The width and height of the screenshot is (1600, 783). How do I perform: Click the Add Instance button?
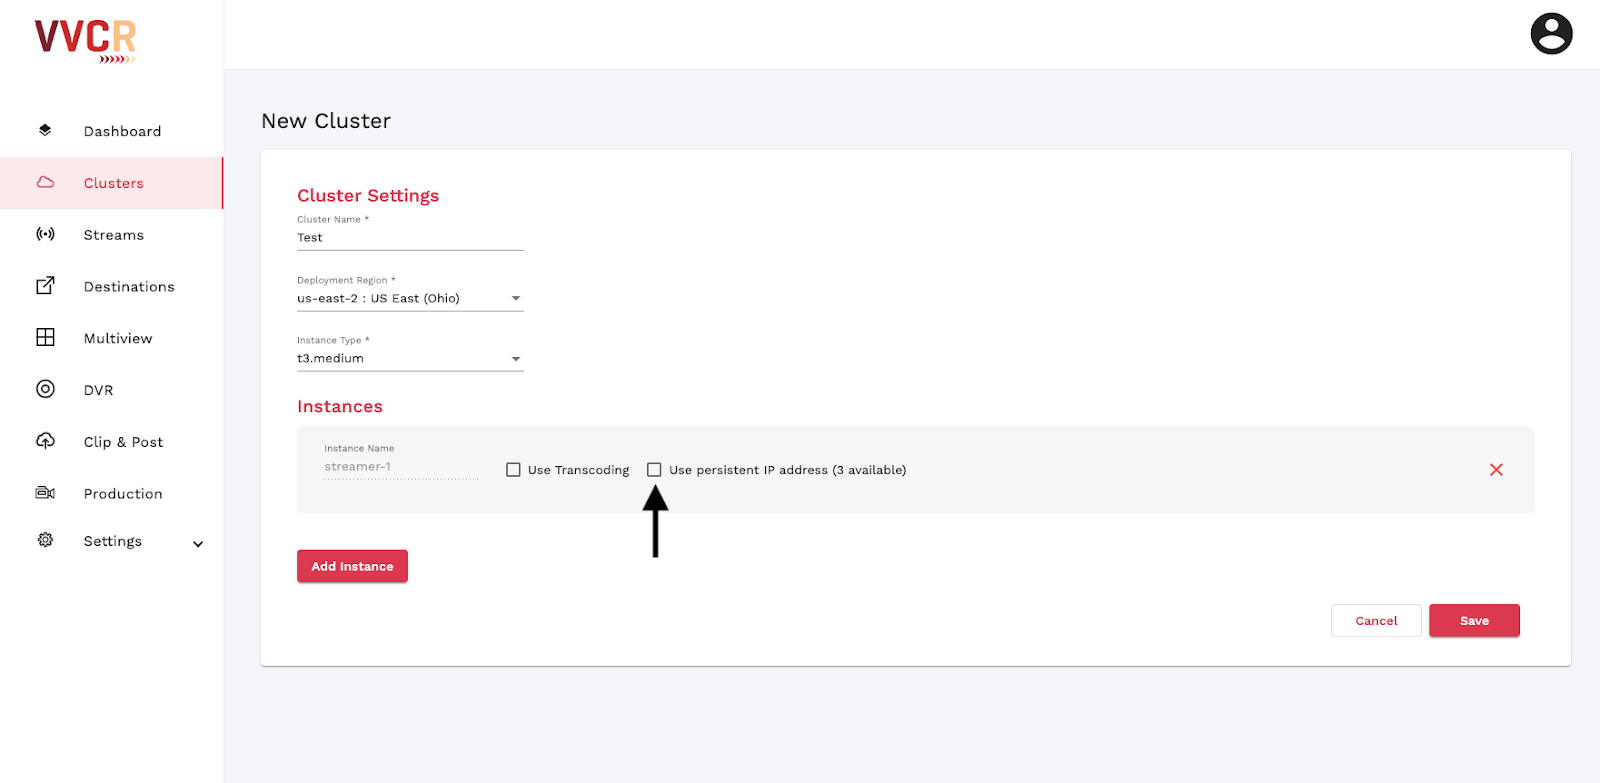352,566
